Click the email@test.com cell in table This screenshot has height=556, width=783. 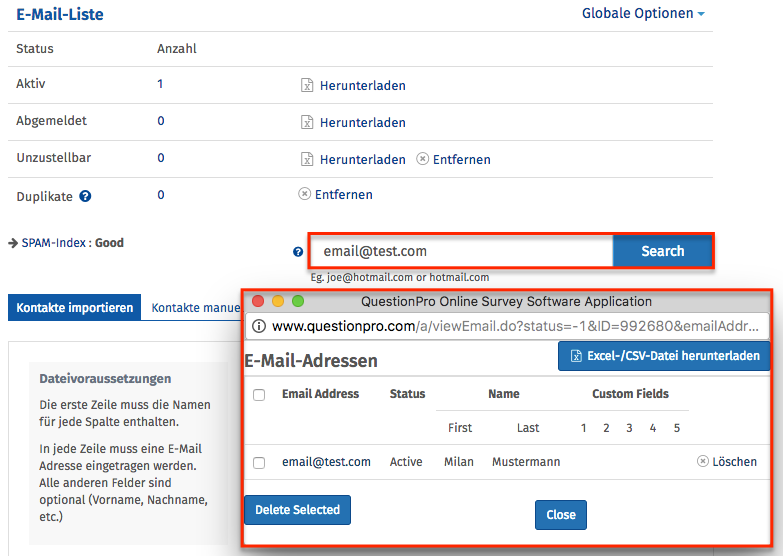pos(326,462)
